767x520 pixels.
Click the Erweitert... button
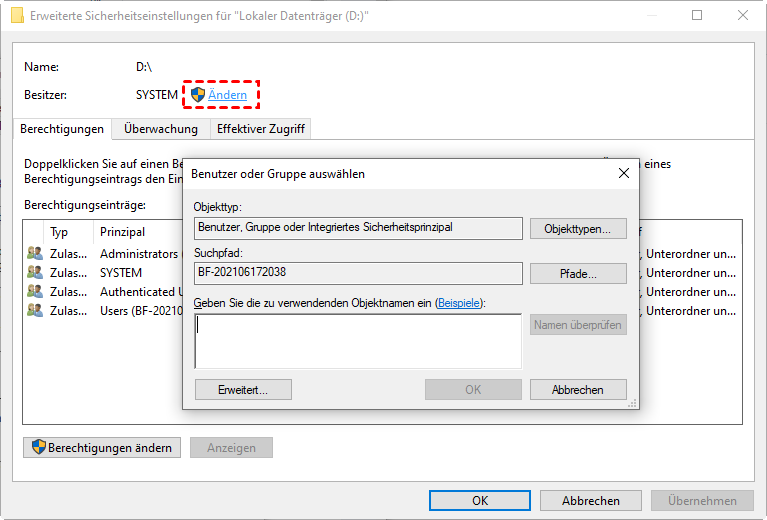click(243, 390)
